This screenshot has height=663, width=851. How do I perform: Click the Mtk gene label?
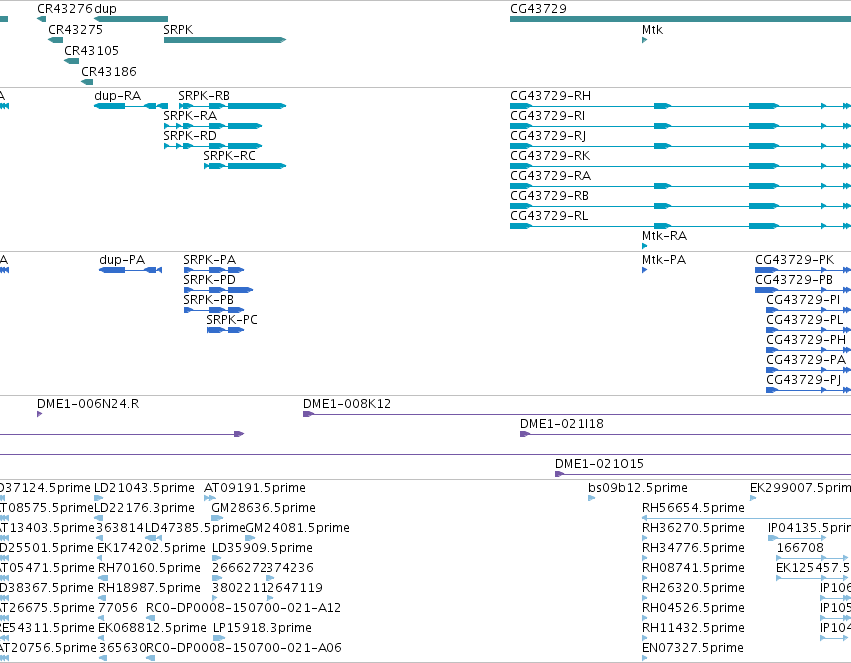tap(652, 30)
